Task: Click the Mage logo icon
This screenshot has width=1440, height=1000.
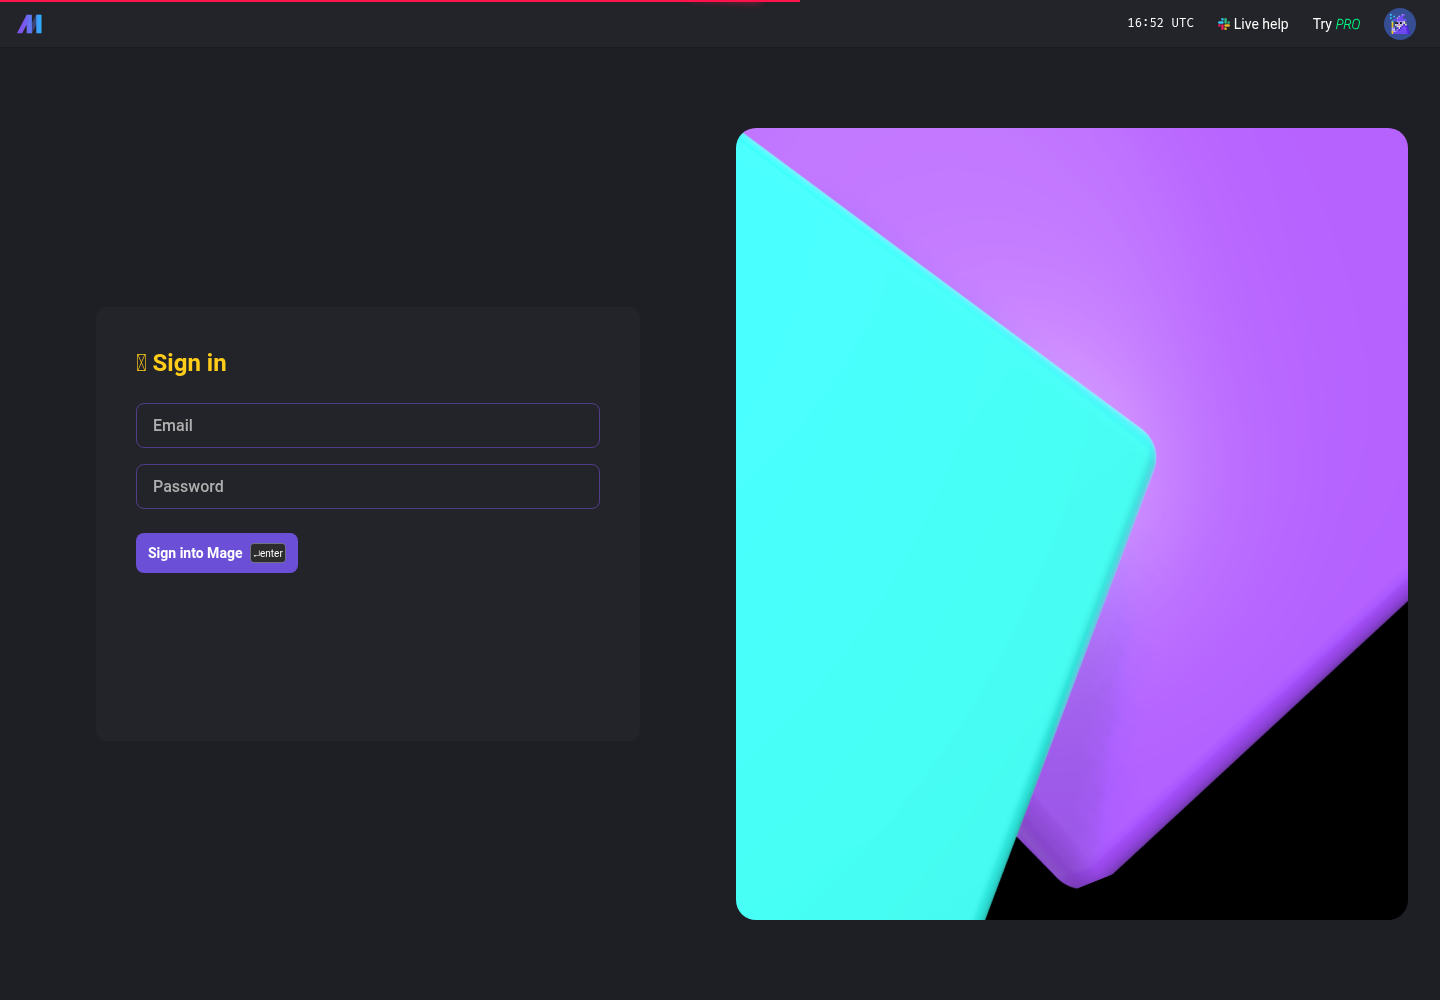Action: point(30,24)
